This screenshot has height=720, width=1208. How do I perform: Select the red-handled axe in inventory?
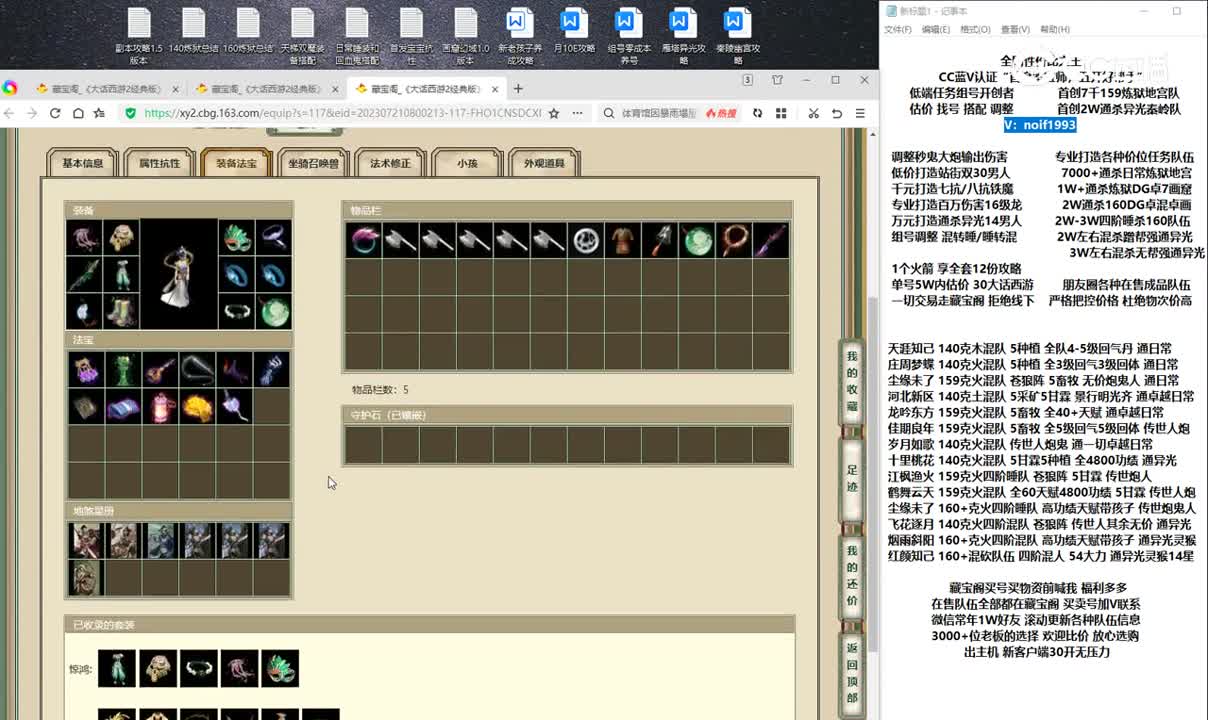point(660,240)
